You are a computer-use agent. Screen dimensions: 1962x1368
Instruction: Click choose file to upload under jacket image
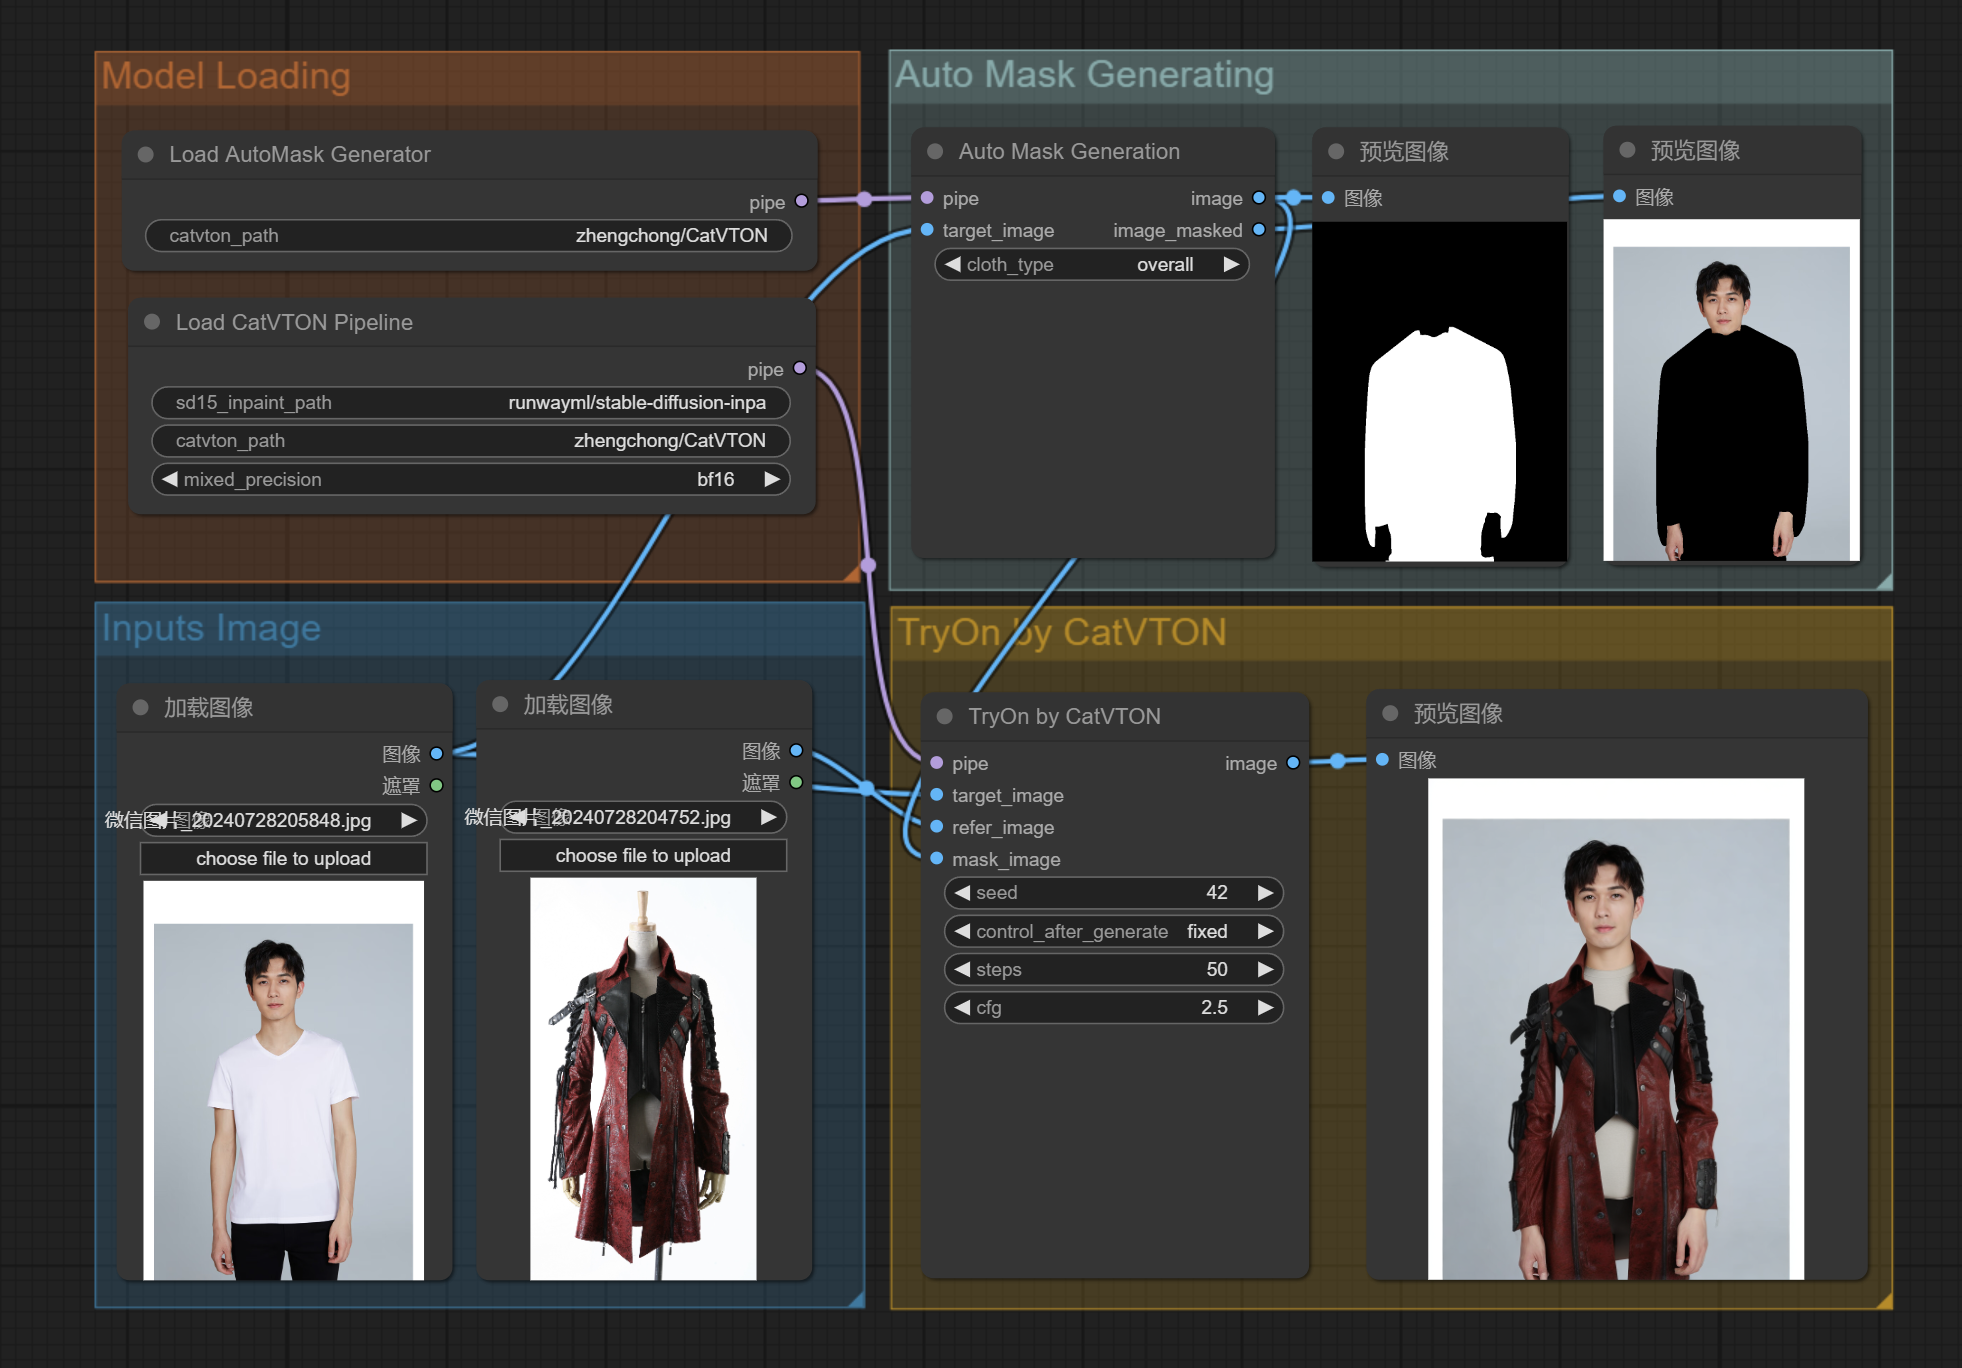[643, 856]
